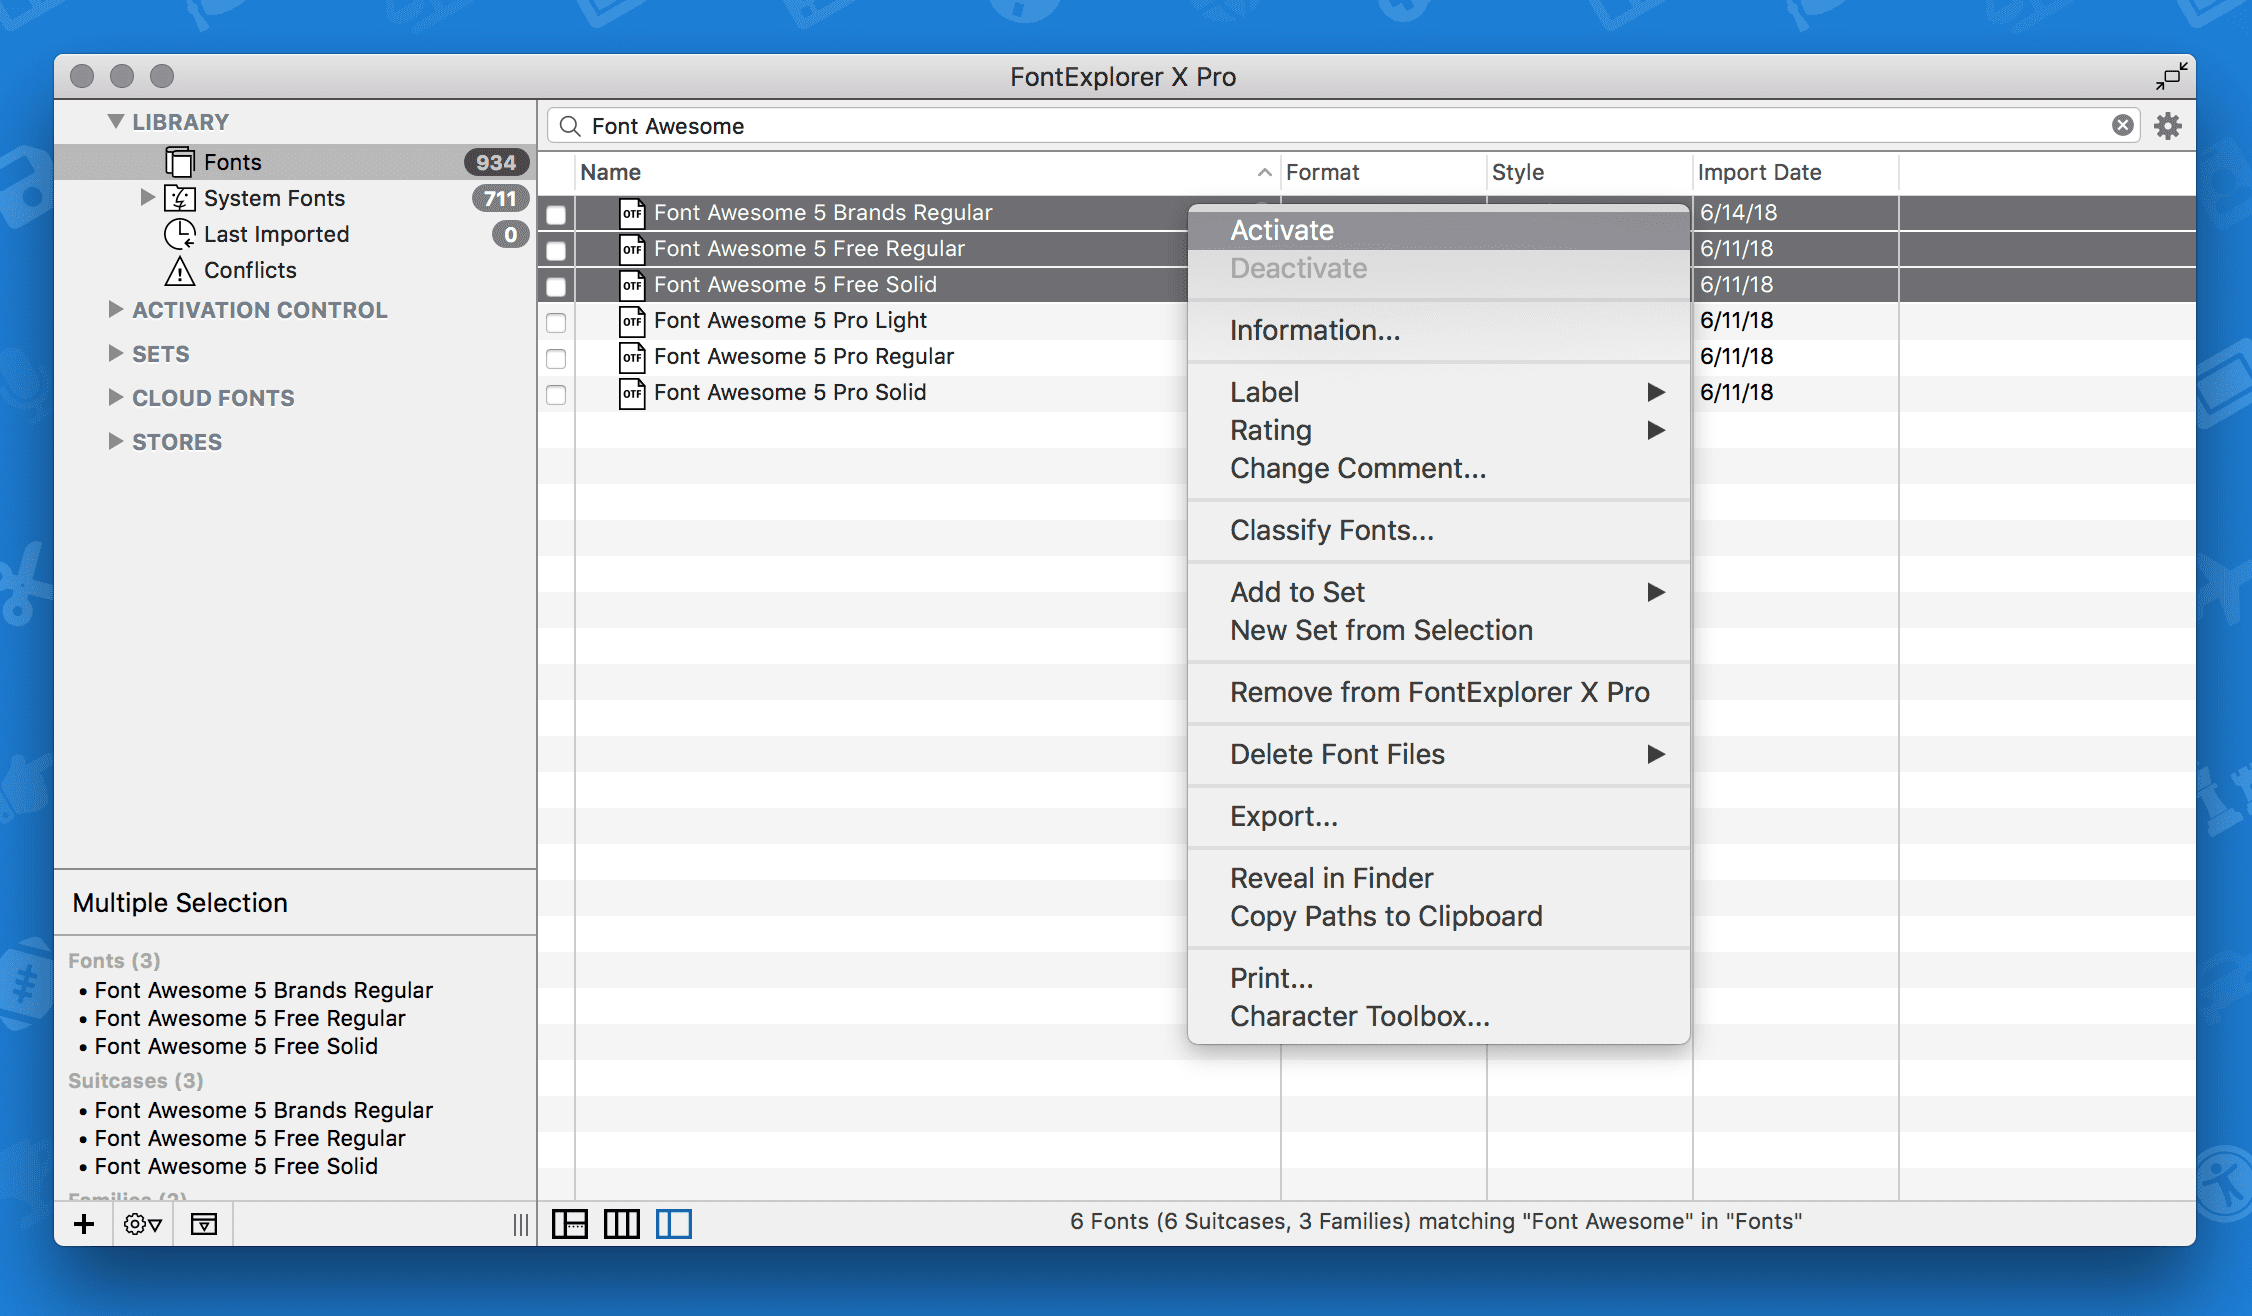
Task: Click Reveal in Finder menu option
Action: (x=1331, y=877)
